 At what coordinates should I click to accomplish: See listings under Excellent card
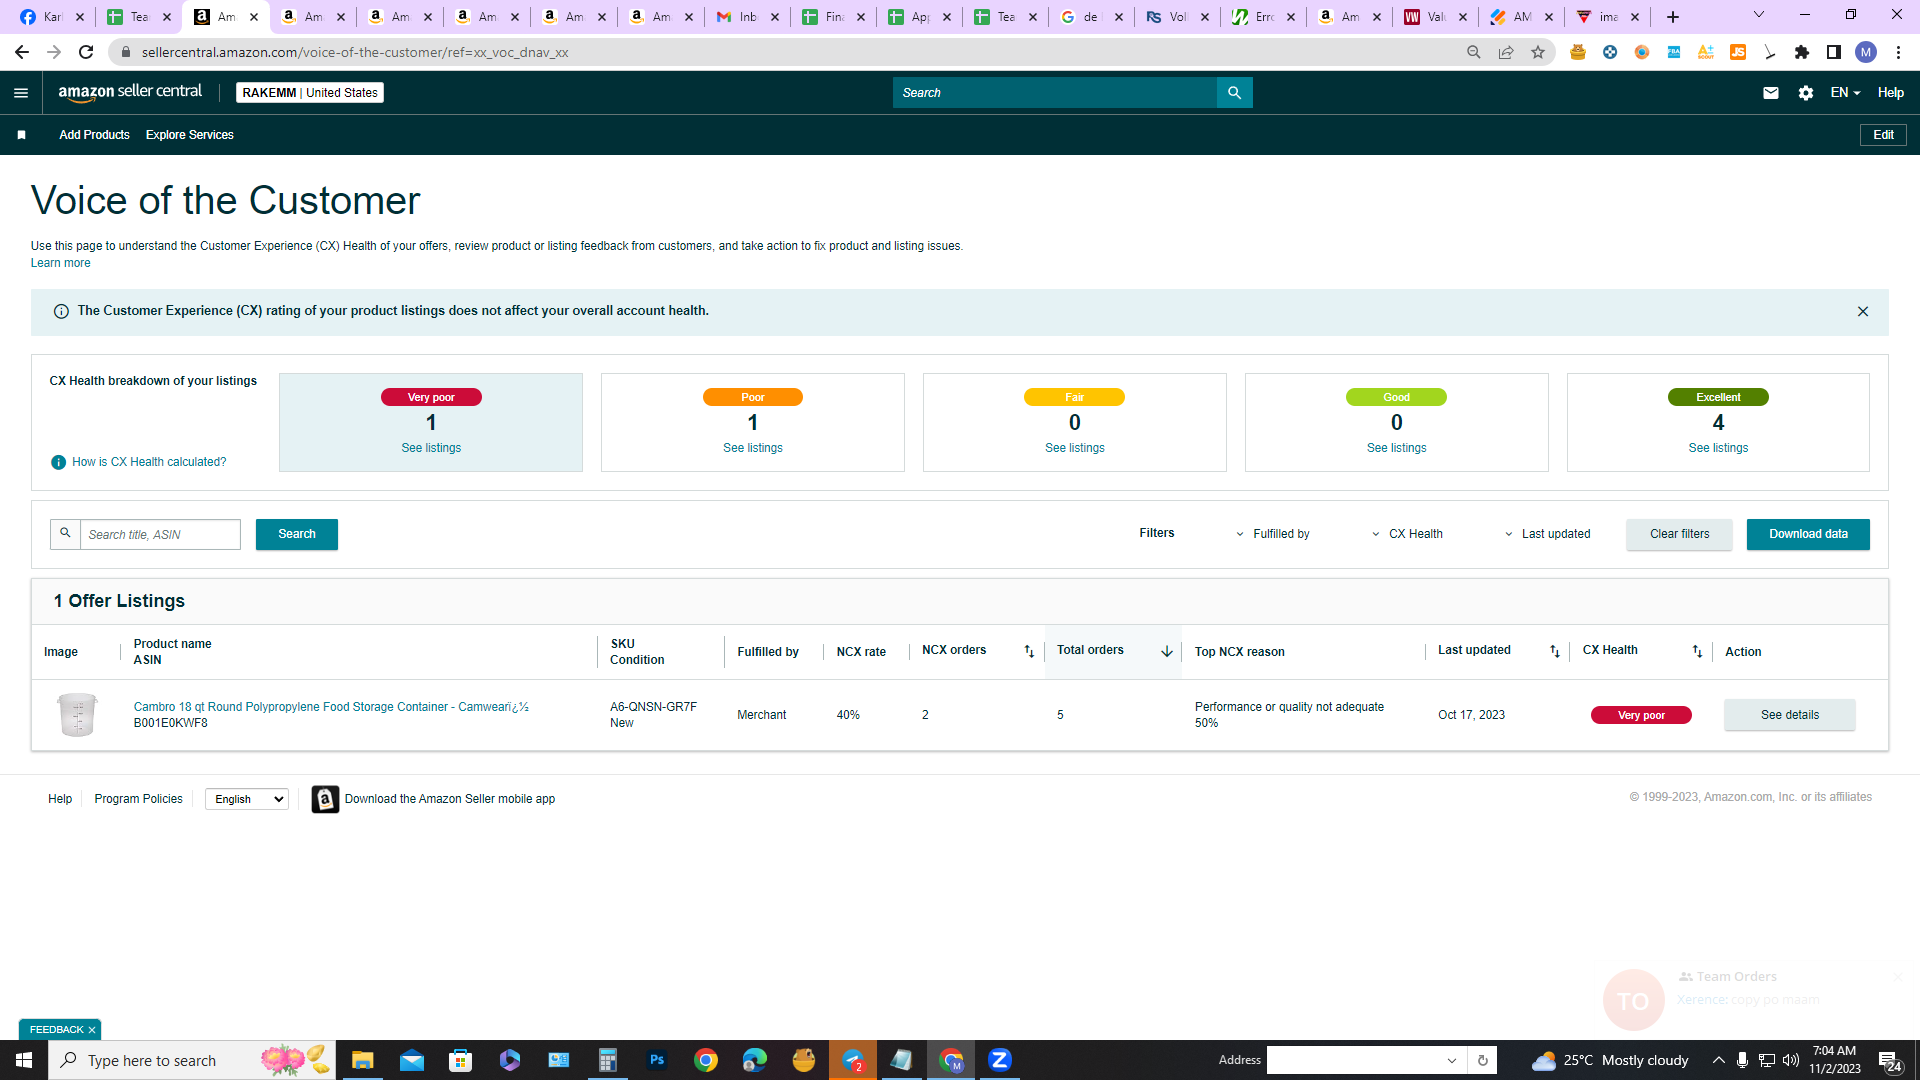pyautogui.click(x=1719, y=448)
